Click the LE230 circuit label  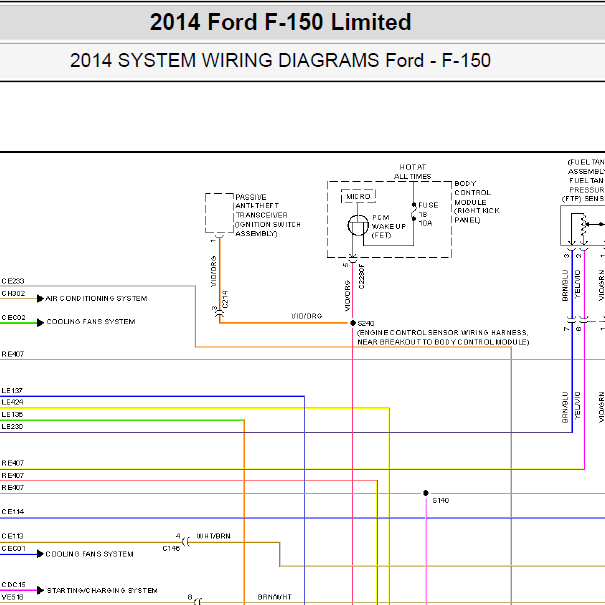pos(12,426)
